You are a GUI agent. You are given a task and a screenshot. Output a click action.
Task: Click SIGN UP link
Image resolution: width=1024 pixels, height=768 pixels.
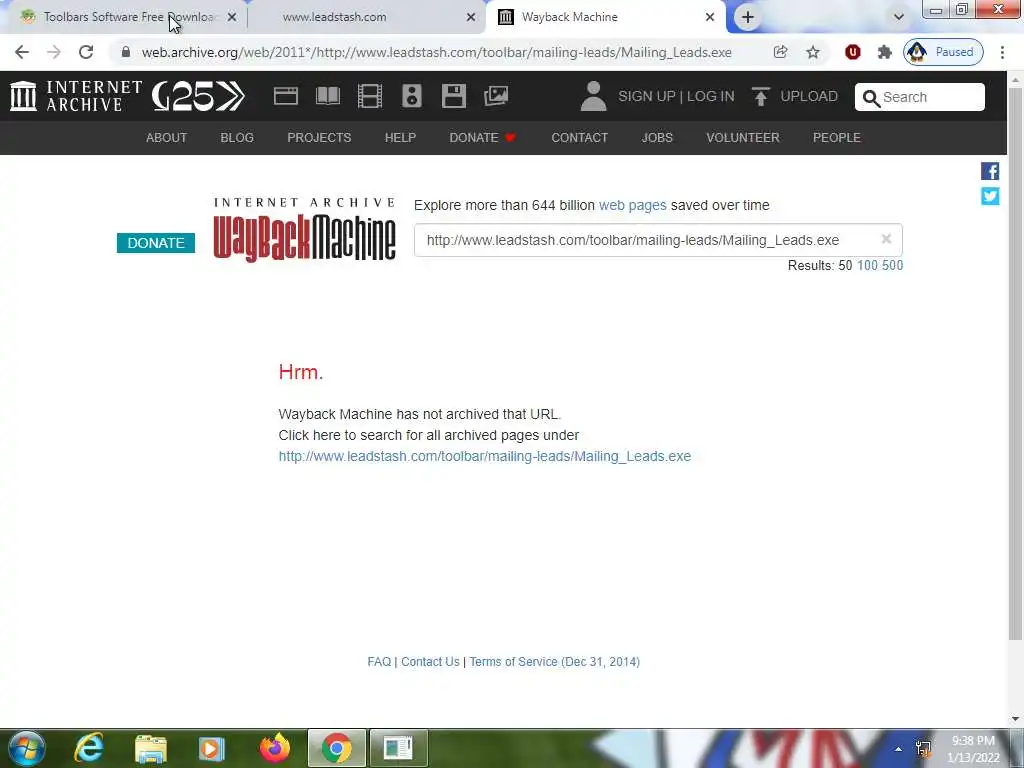pos(647,97)
